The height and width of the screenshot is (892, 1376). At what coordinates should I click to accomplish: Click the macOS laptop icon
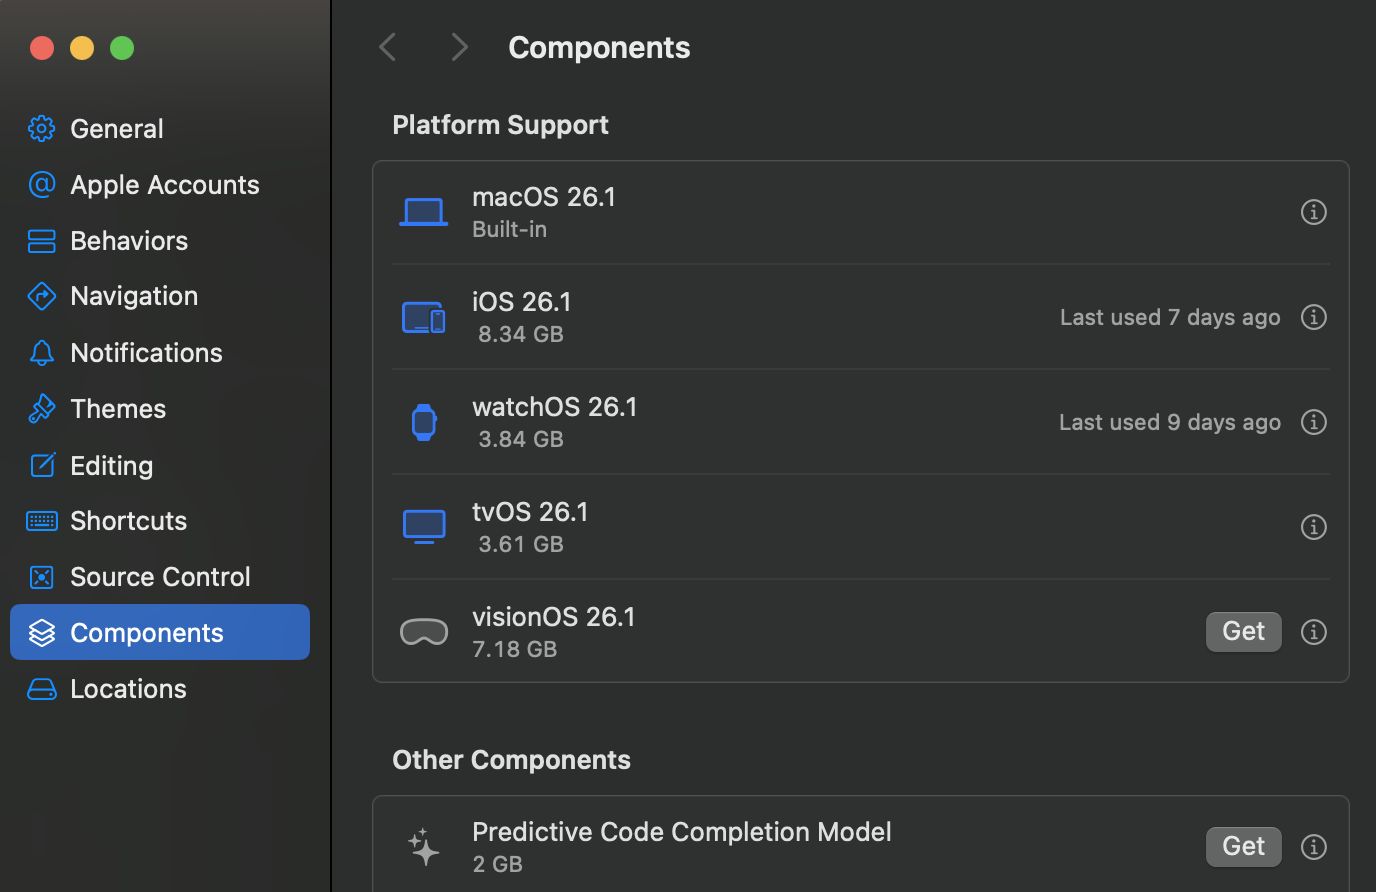(424, 211)
